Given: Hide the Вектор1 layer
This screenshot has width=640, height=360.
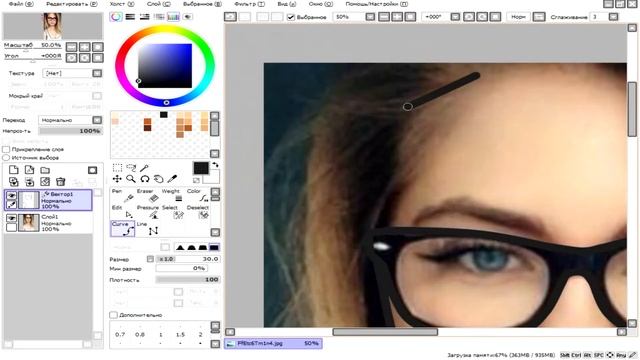Looking at the screenshot, I should [11, 196].
